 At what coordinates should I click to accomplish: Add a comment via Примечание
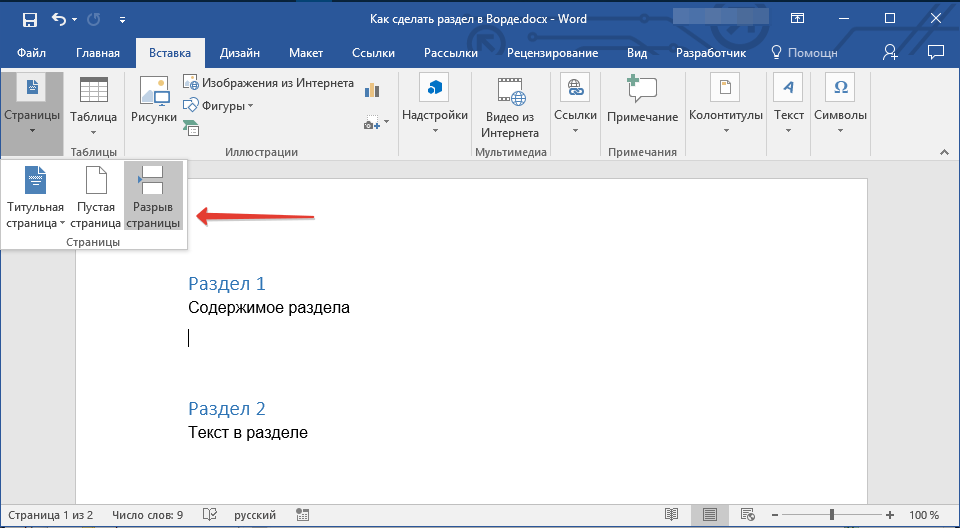(642, 101)
